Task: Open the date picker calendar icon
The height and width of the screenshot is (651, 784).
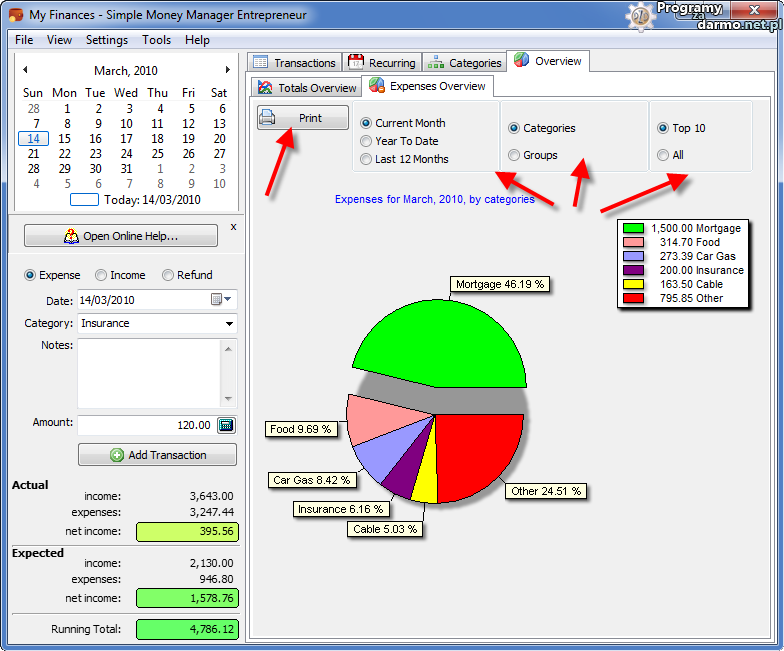Action: 216,299
